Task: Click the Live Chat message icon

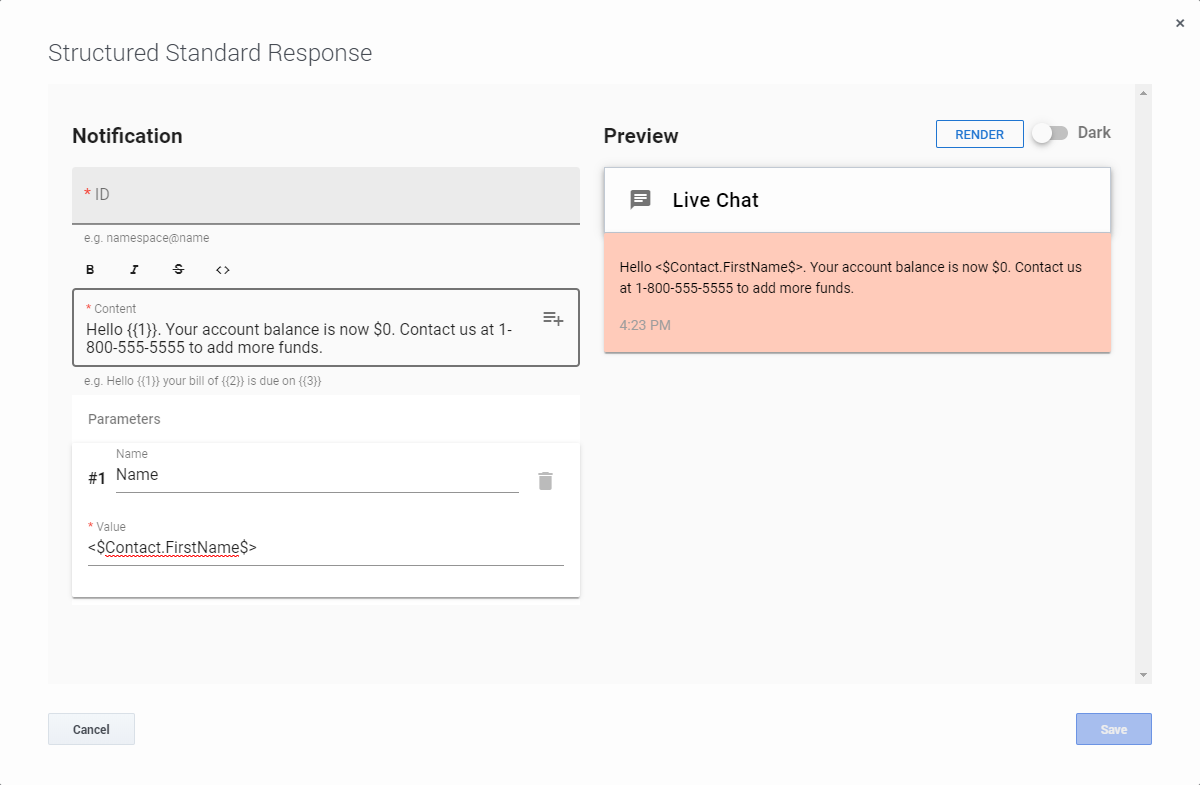Action: click(x=640, y=200)
